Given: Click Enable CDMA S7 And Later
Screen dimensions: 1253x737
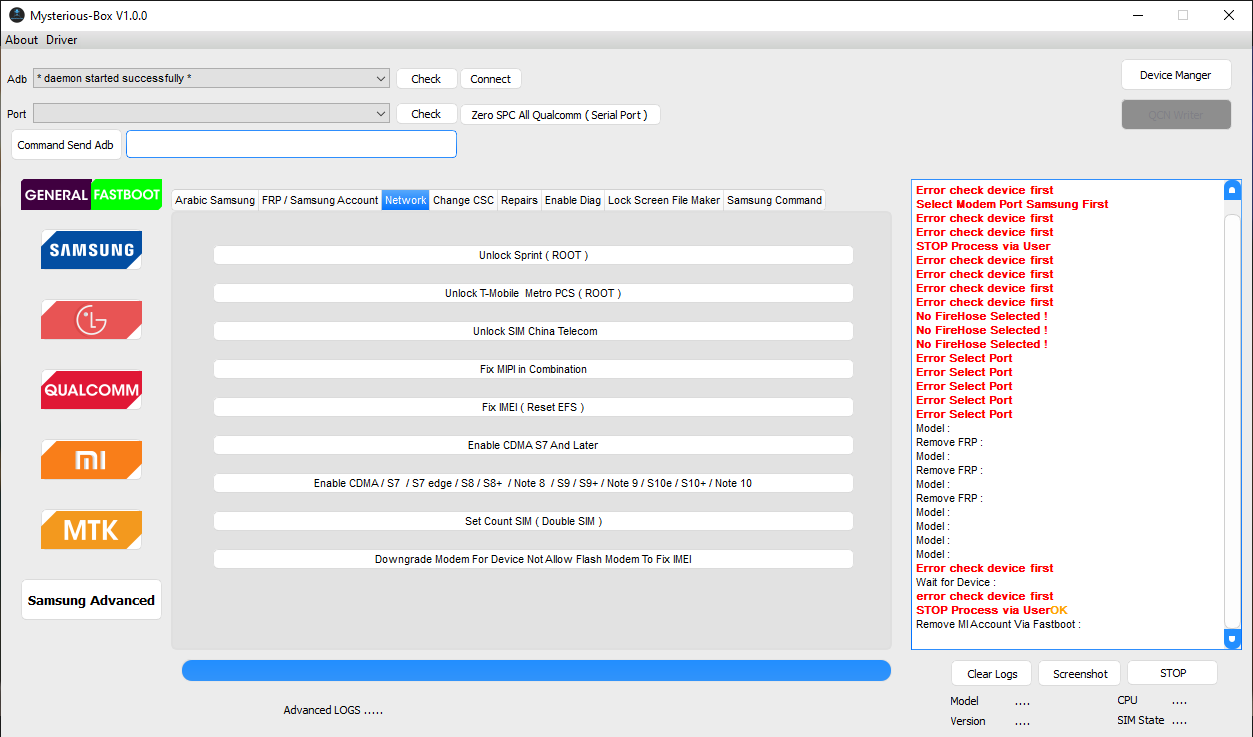Looking at the screenshot, I should 533,445.
